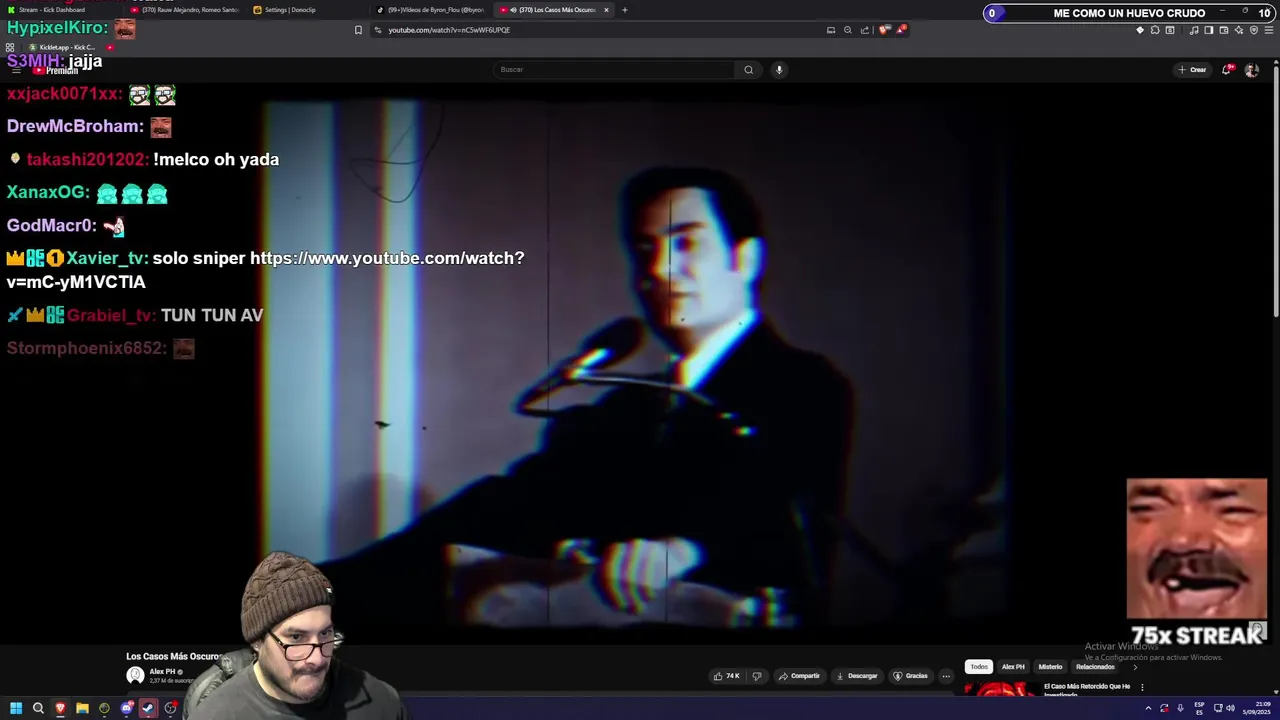Open the 'Stream - Kick Dashboard' browser tab
The height and width of the screenshot is (720, 1280).
point(60,10)
